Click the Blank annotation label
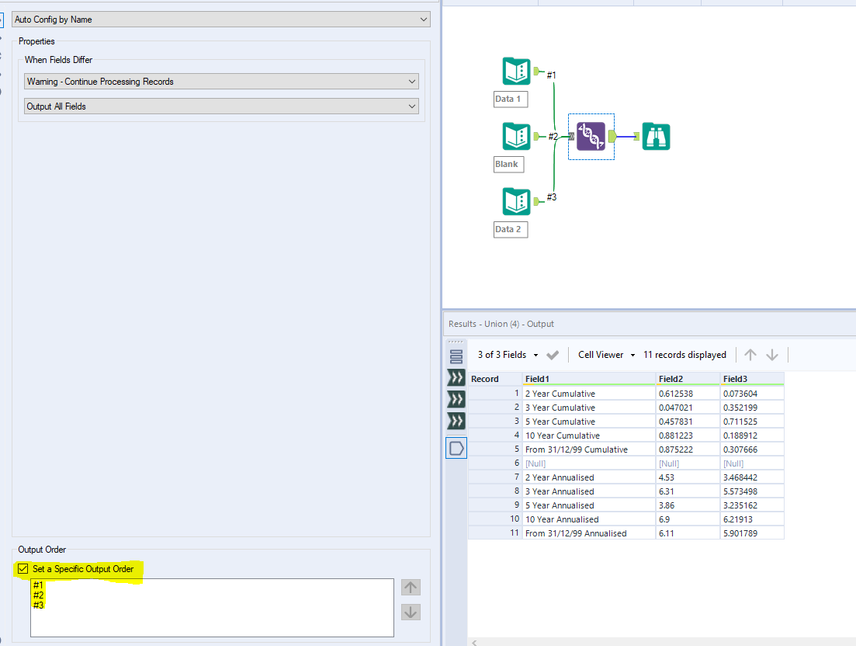856x646 pixels. point(508,164)
